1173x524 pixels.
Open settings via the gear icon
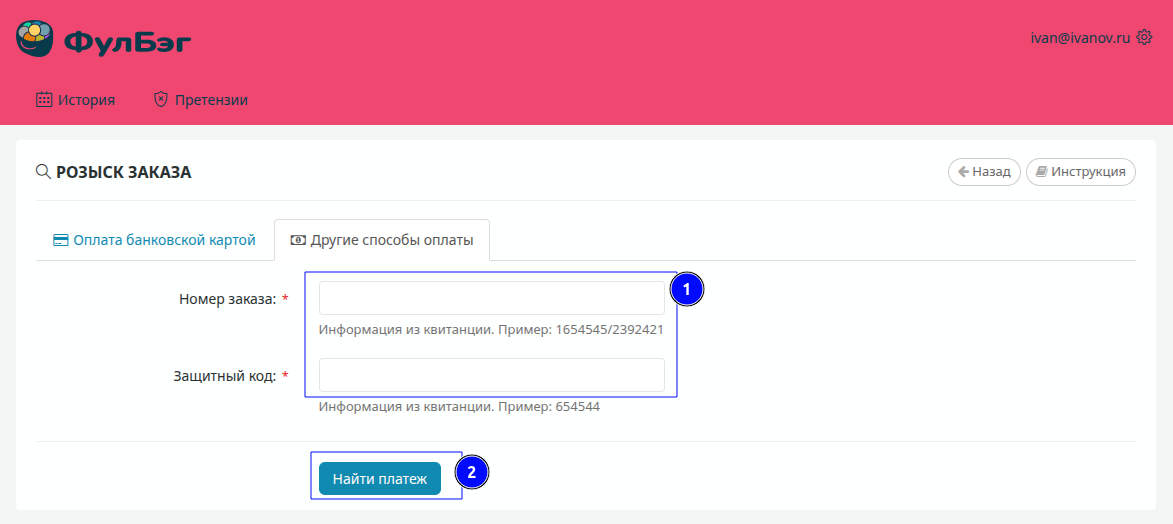[x=1145, y=37]
